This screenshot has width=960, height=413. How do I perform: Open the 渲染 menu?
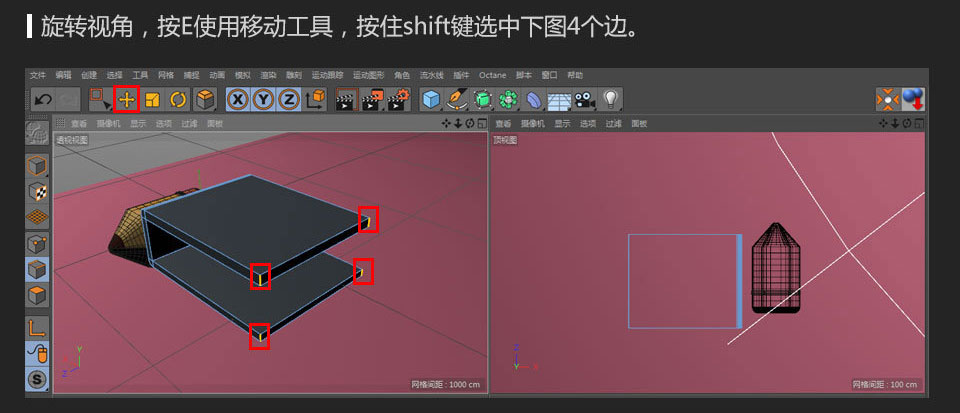tap(268, 75)
